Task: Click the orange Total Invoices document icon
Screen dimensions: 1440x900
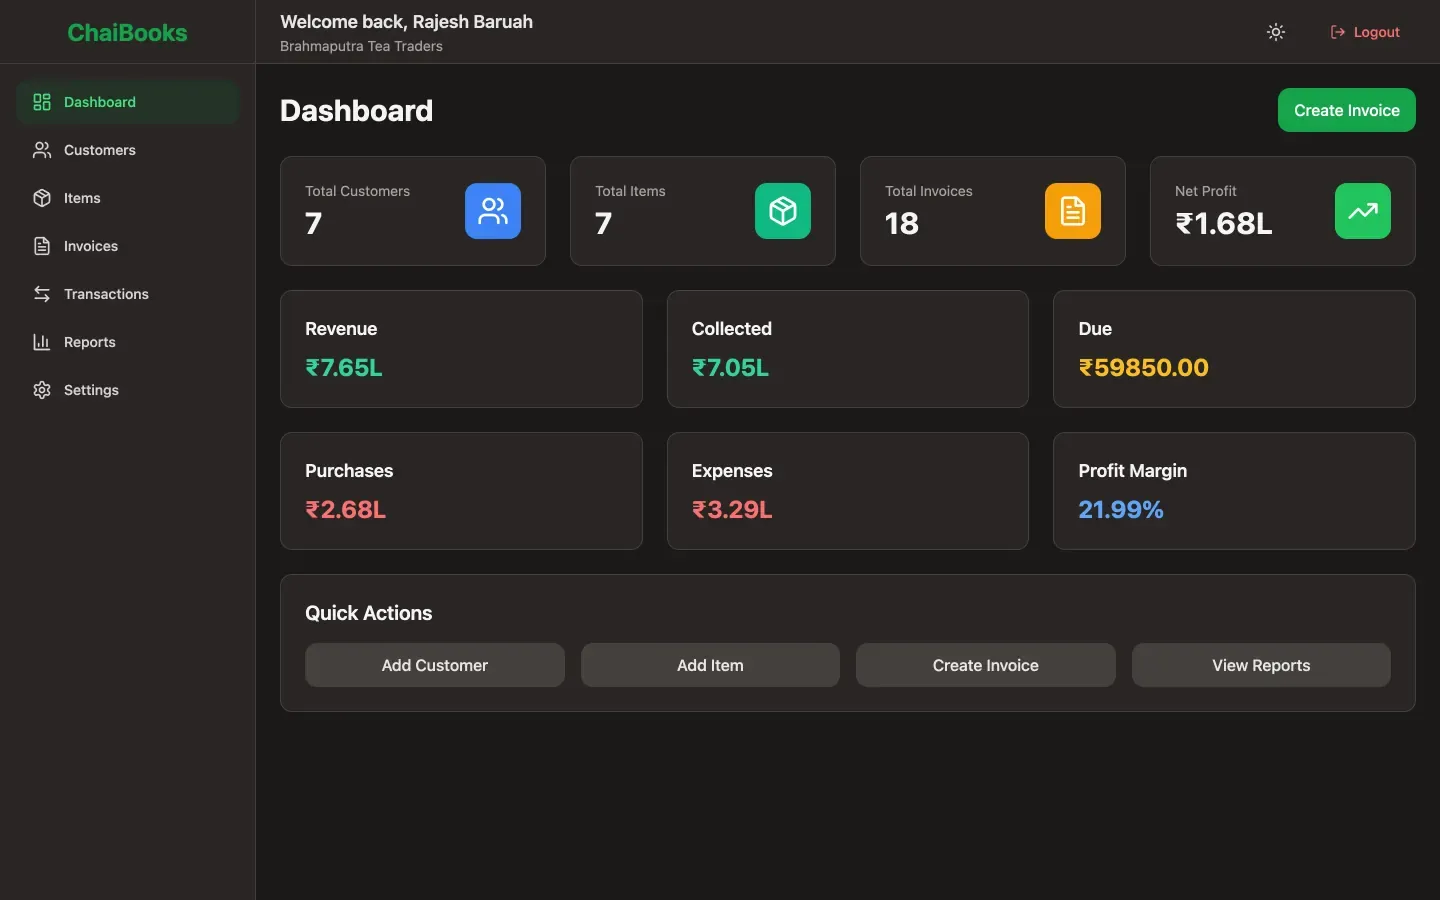Action: (x=1073, y=211)
